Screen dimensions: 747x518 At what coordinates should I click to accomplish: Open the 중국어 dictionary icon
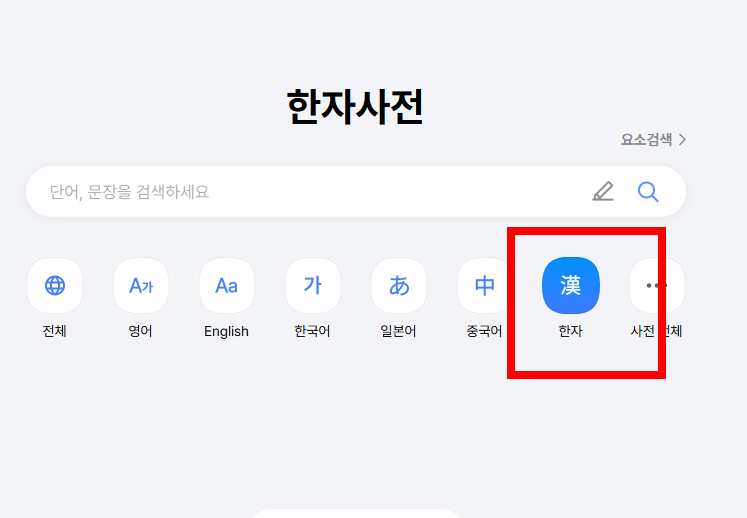coord(485,285)
